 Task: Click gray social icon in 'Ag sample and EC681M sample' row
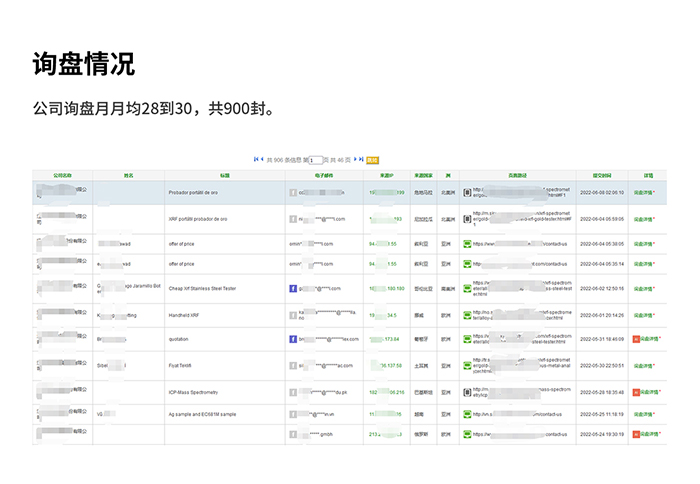tap(293, 414)
